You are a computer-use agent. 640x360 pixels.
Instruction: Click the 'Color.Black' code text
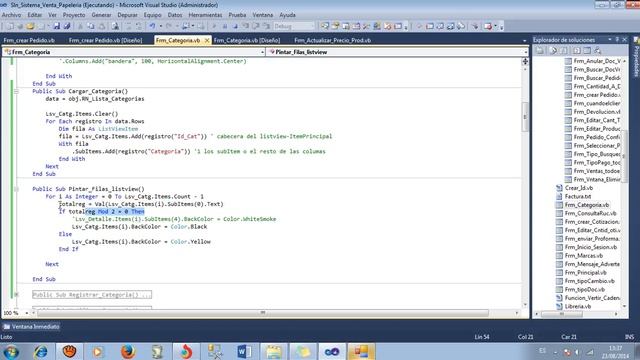(x=189, y=227)
